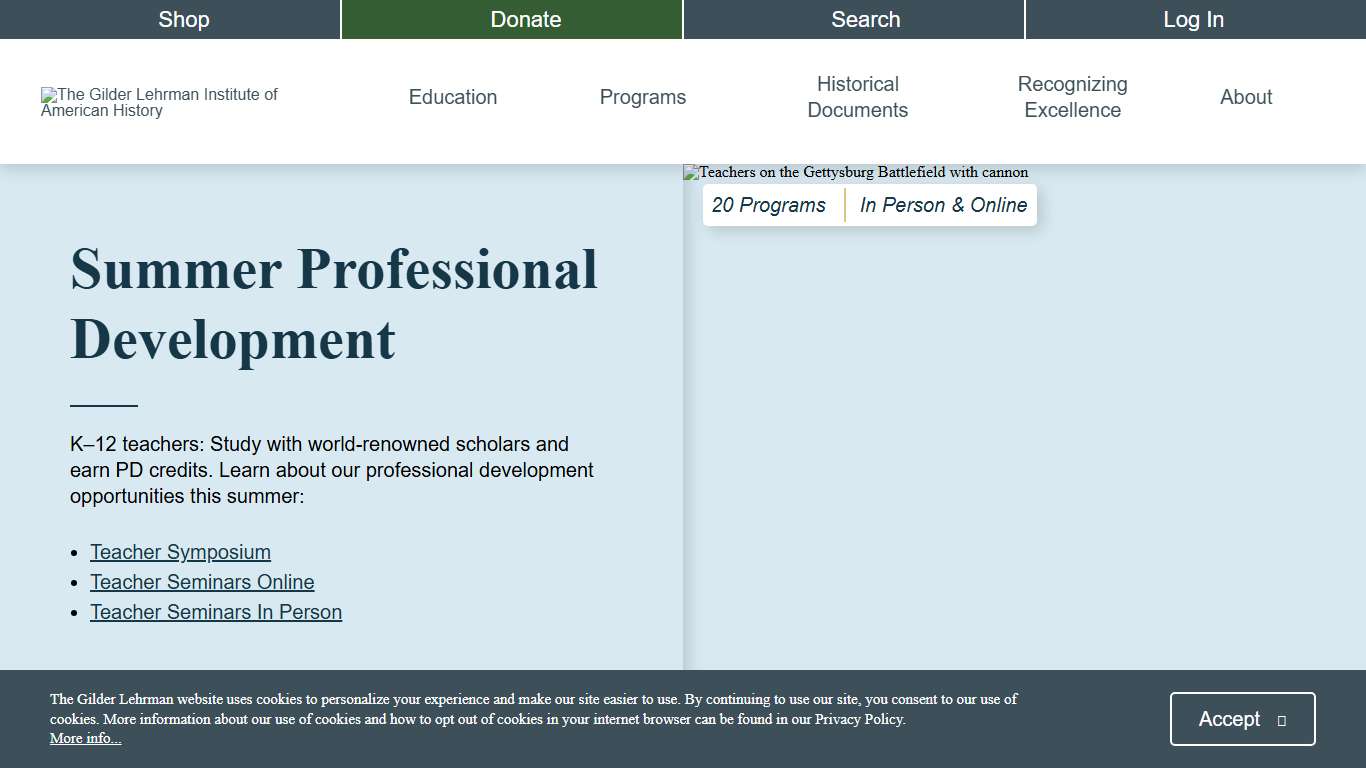Open the More info cookie link

point(85,738)
